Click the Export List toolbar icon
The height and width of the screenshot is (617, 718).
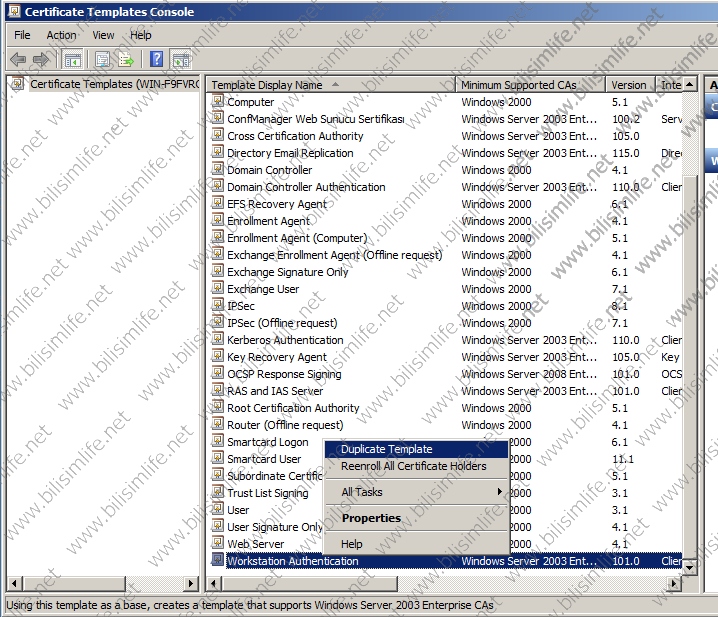pos(126,59)
